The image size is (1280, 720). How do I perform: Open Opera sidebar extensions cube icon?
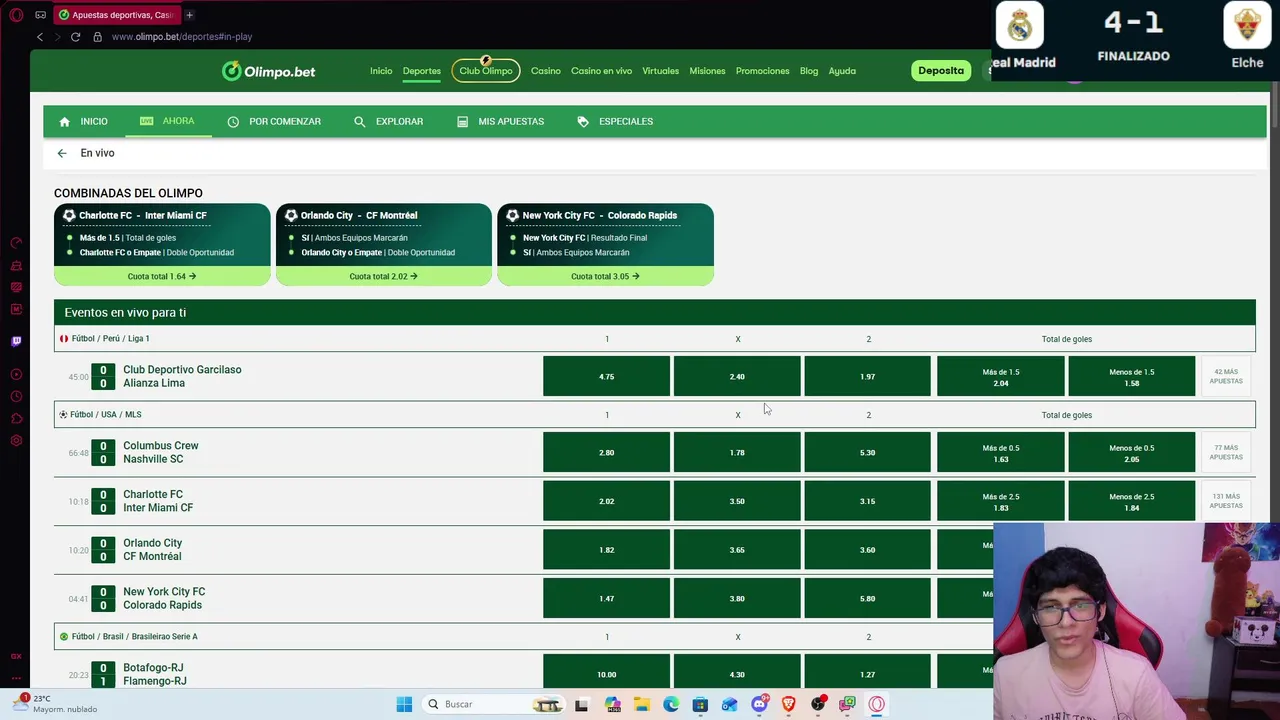[16, 418]
